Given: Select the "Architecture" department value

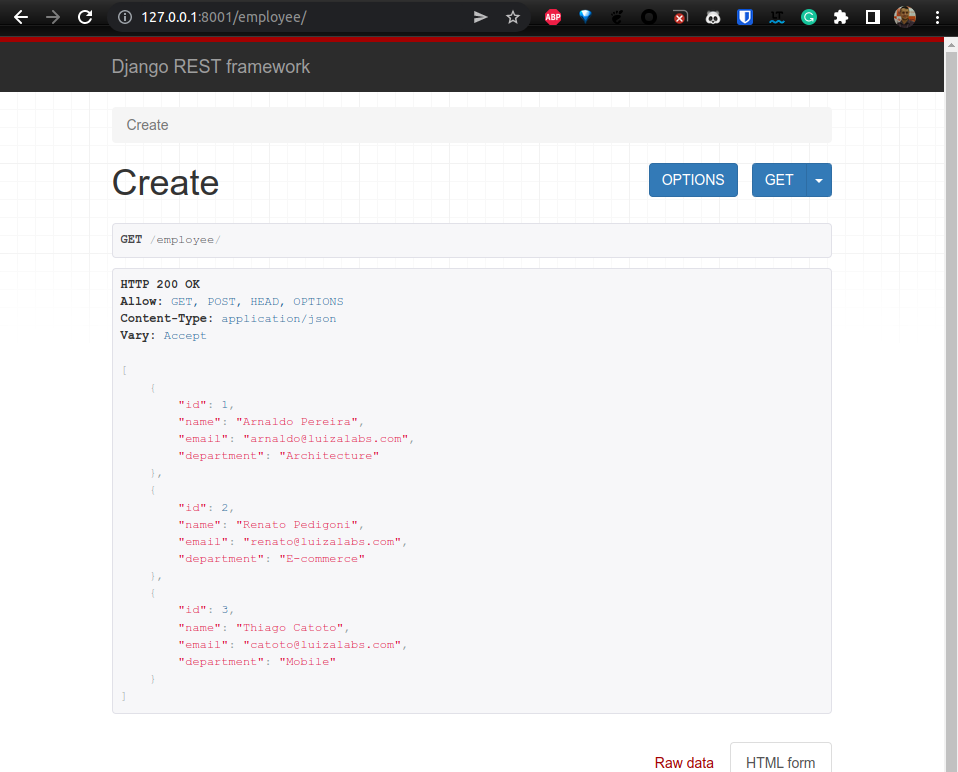Looking at the screenshot, I should pyautogui.click(x=329, y=456).
